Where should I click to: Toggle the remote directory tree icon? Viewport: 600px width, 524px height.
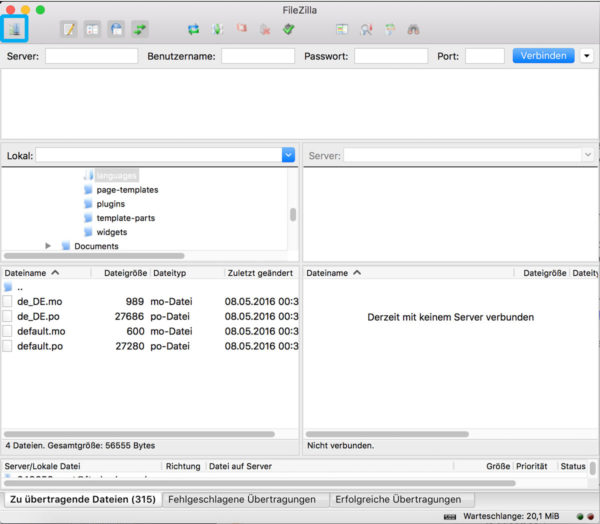(x=116, y=29)
